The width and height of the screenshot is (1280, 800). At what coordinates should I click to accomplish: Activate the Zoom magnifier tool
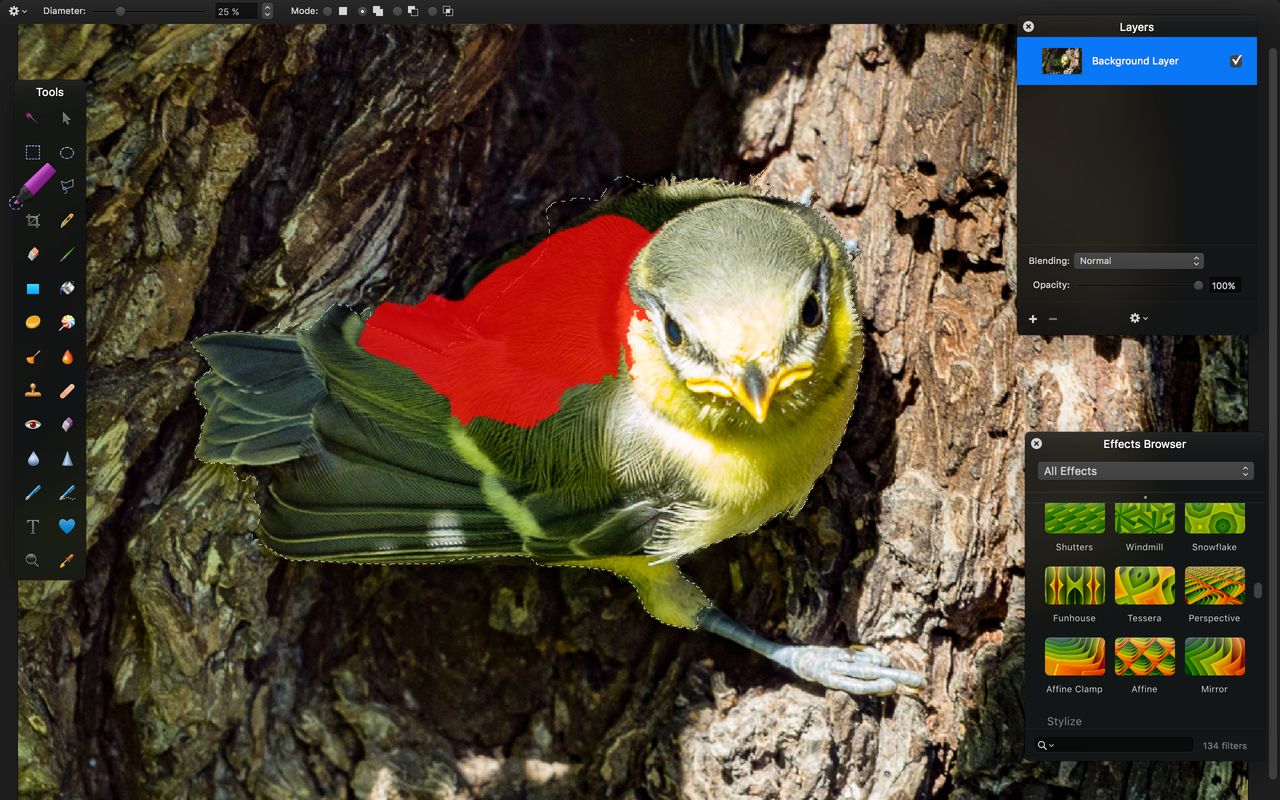point(33,560)
